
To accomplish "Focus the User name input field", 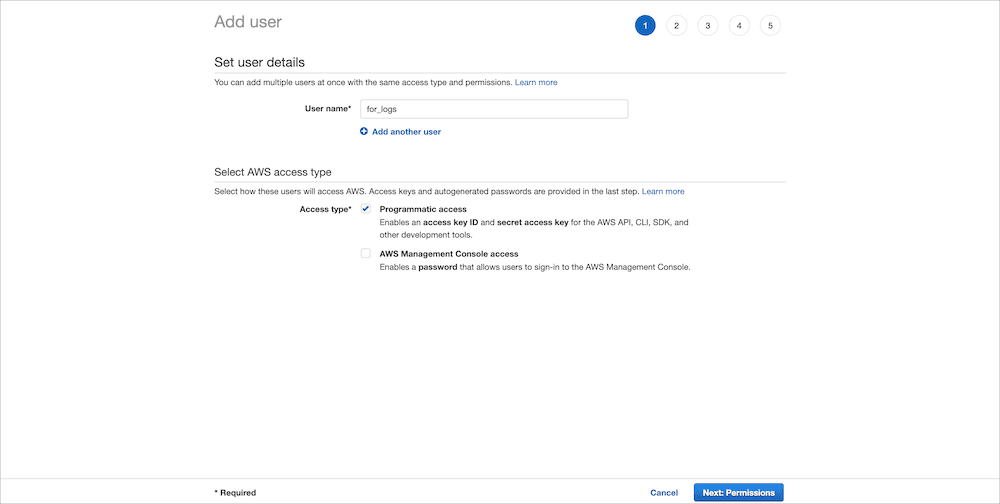I will pyautogui.click(x=494, y=109).
